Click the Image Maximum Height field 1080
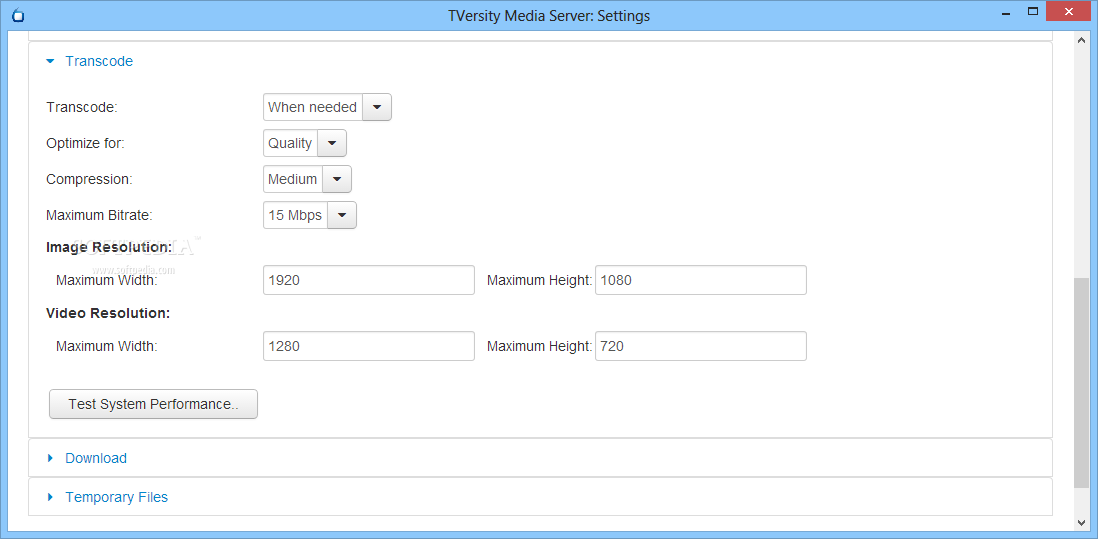 (701, 280)
